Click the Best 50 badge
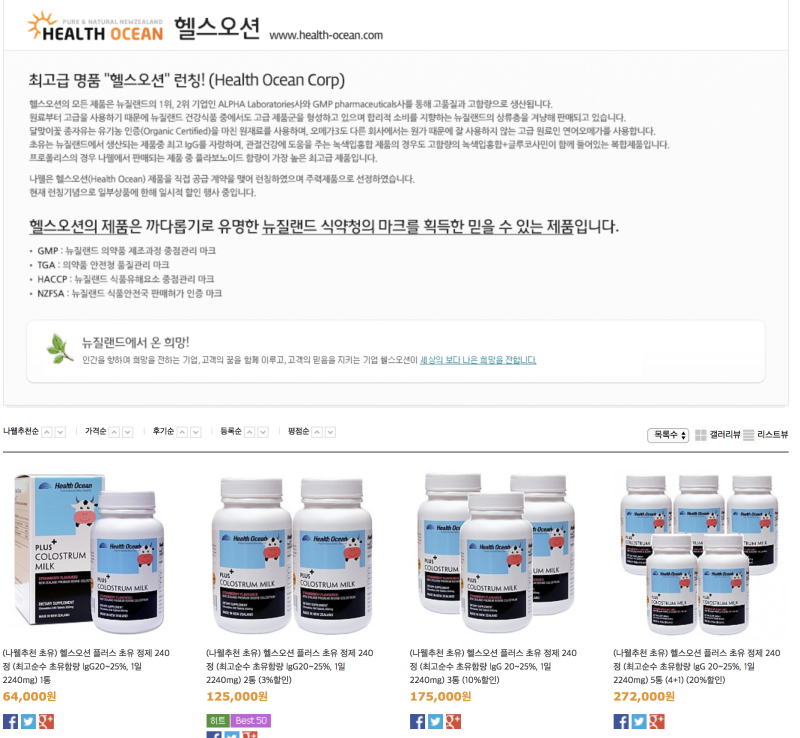Viewport: 800px width, 738px height. click(251, 720)
